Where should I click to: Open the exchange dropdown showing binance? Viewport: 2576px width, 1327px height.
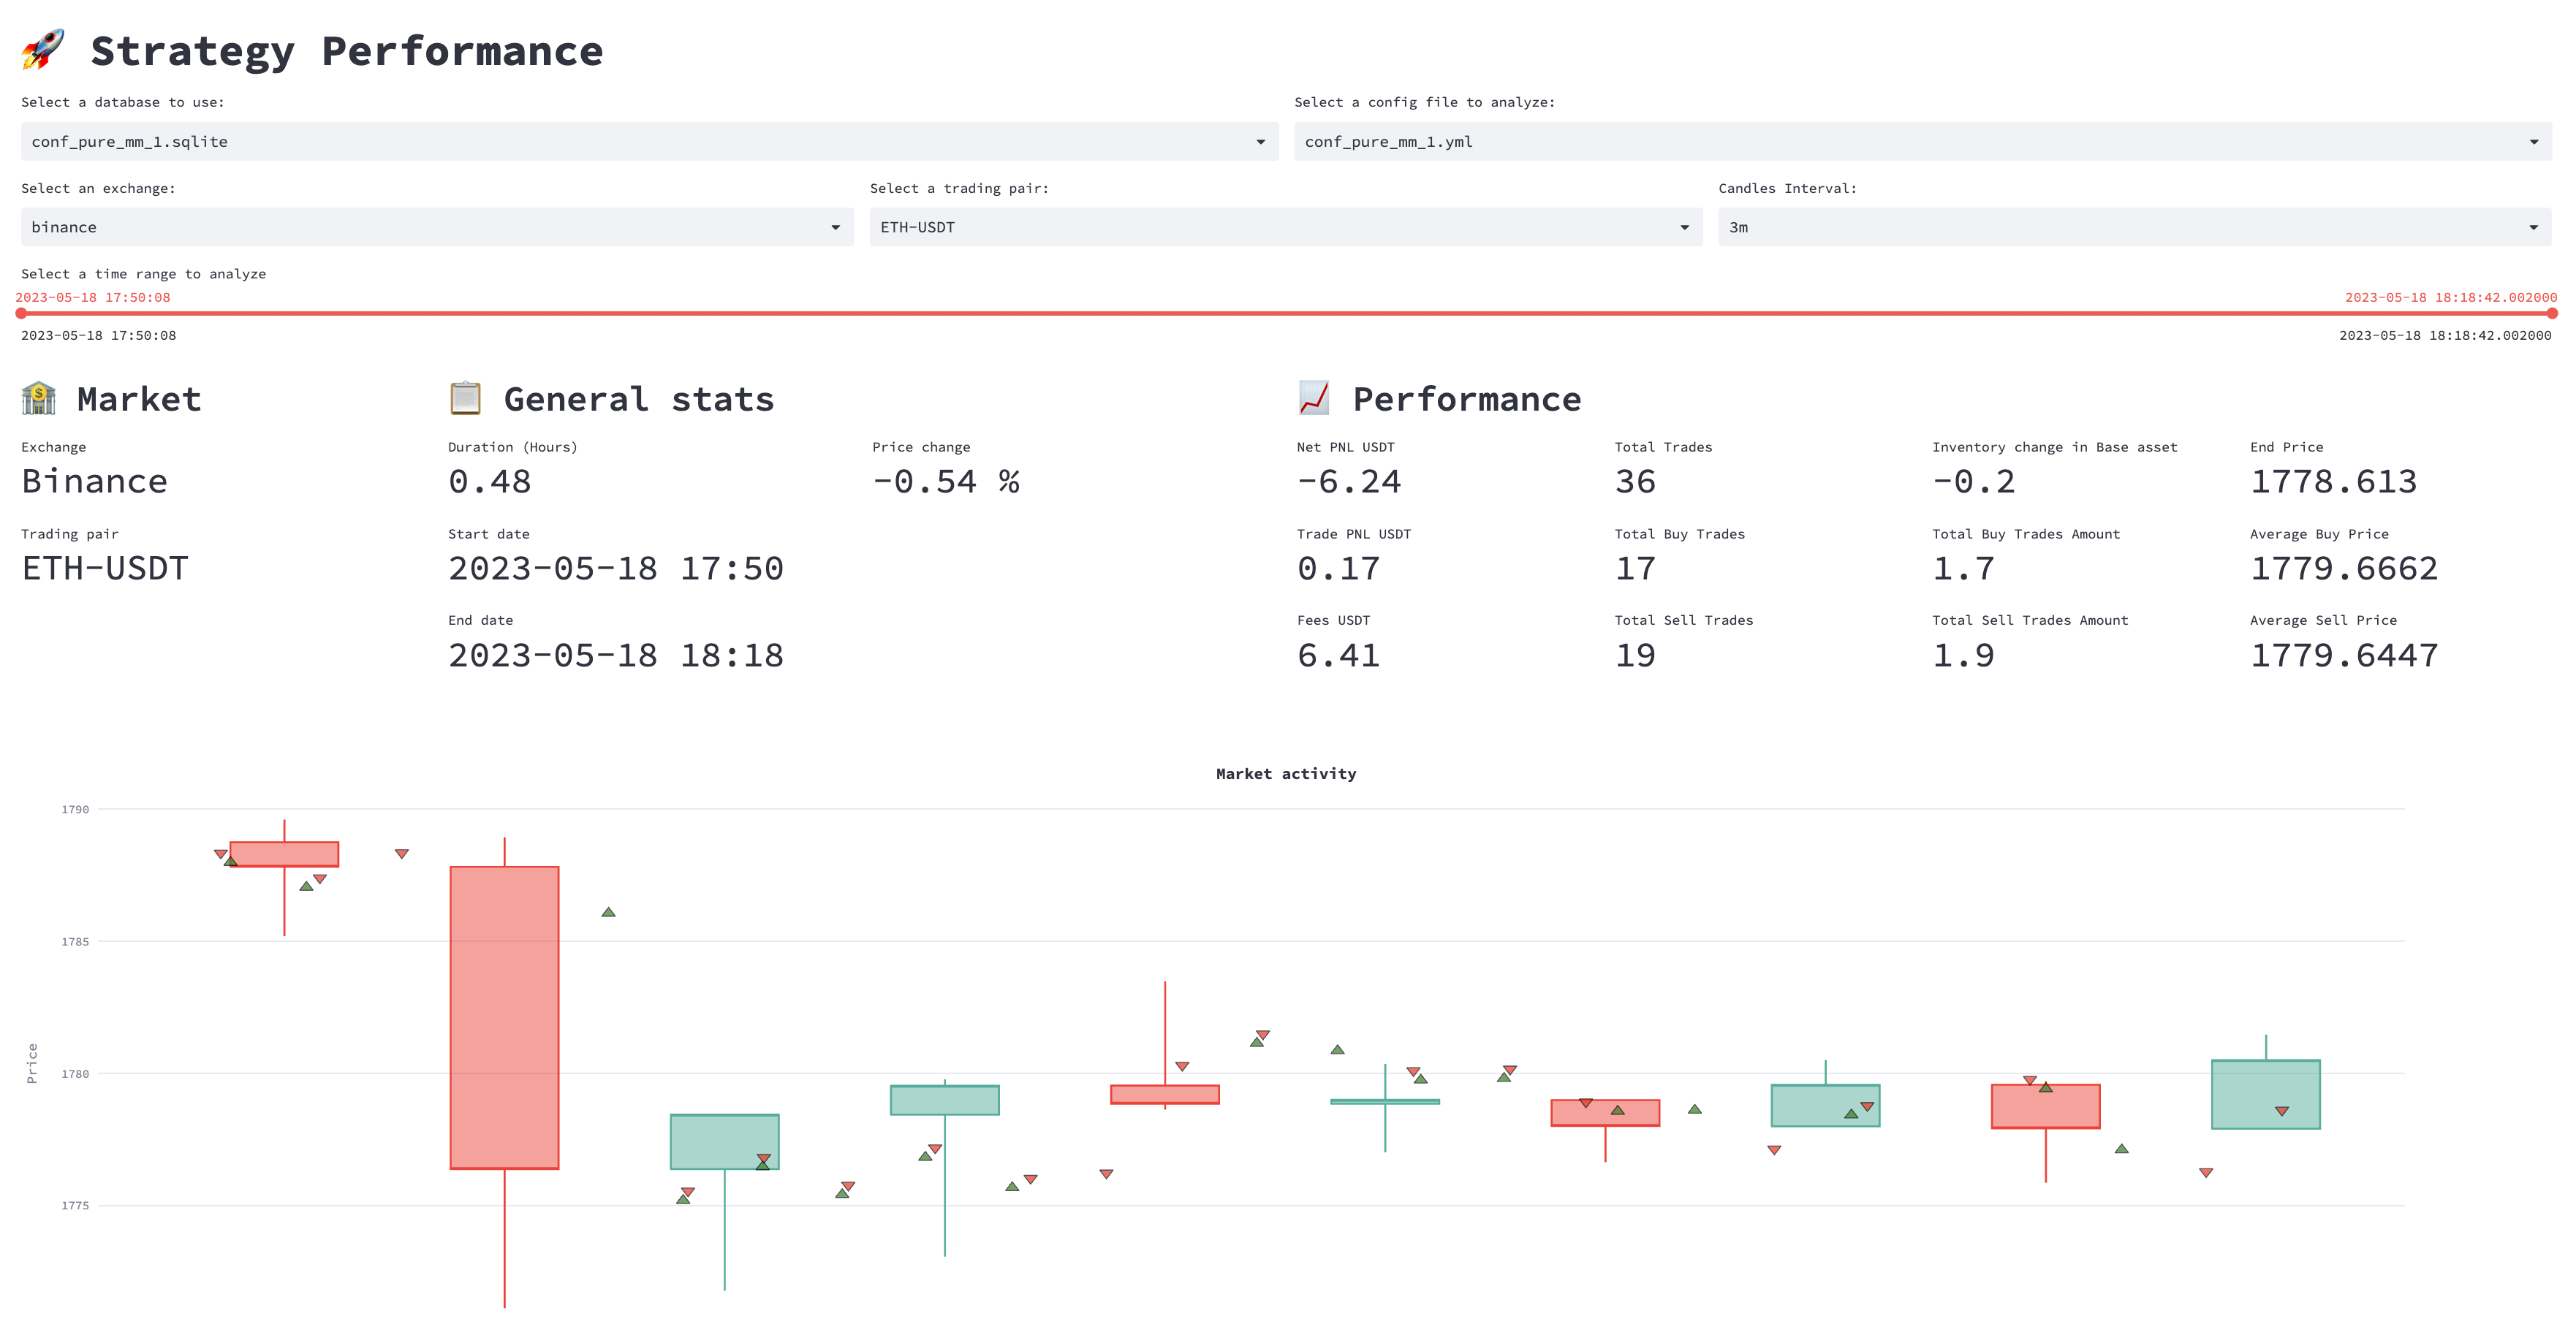tap(835, 228)
